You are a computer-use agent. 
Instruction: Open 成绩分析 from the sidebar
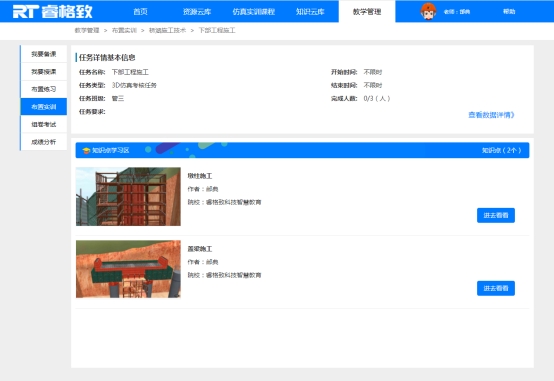click(44, 142)
